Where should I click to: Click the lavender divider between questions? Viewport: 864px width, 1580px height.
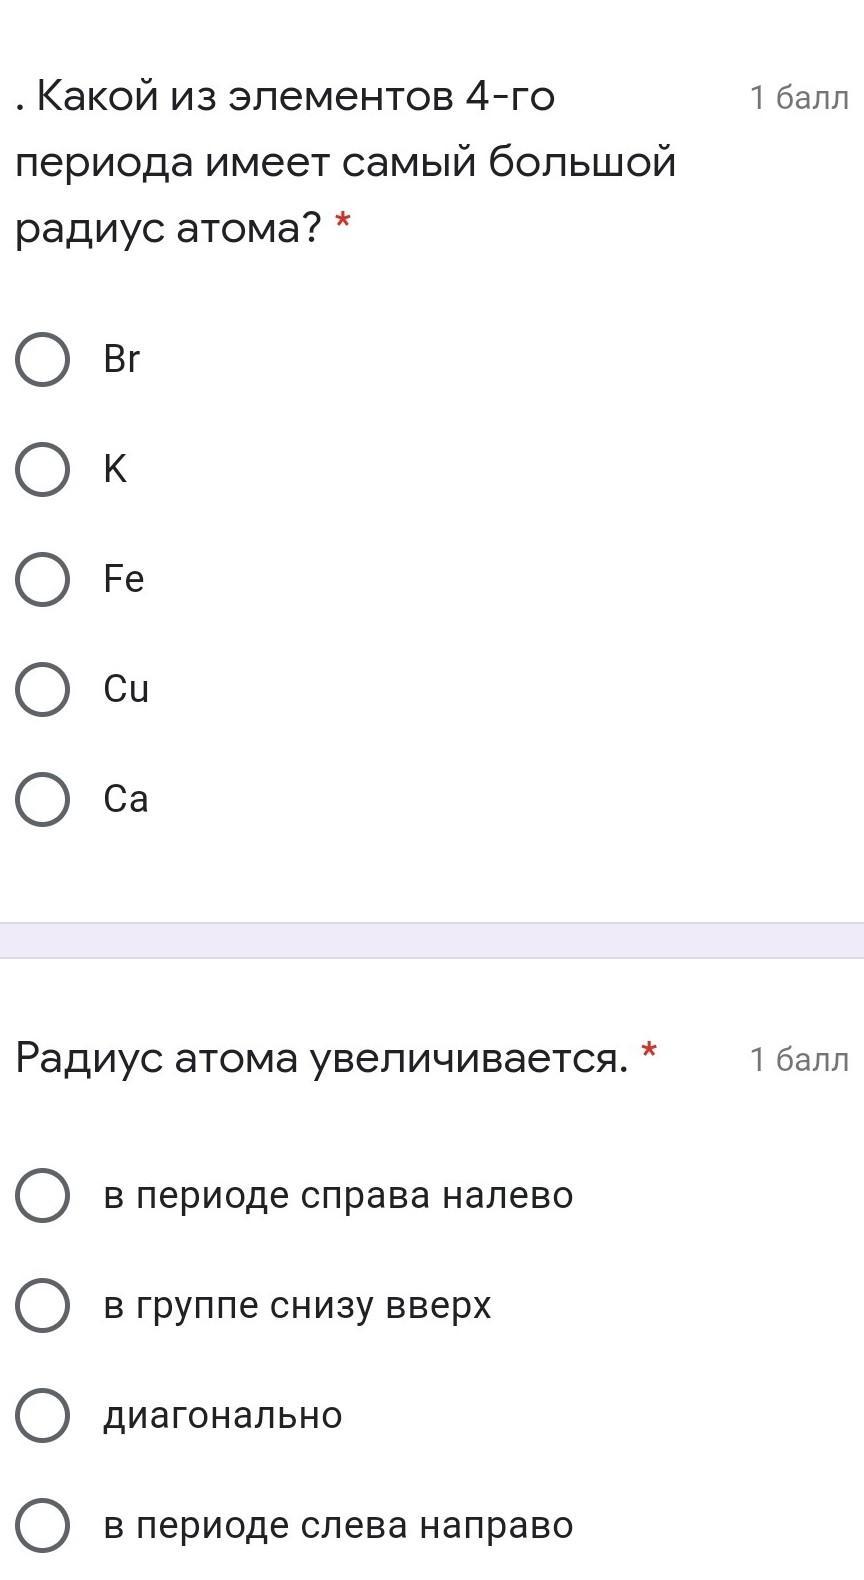point(432,941)
